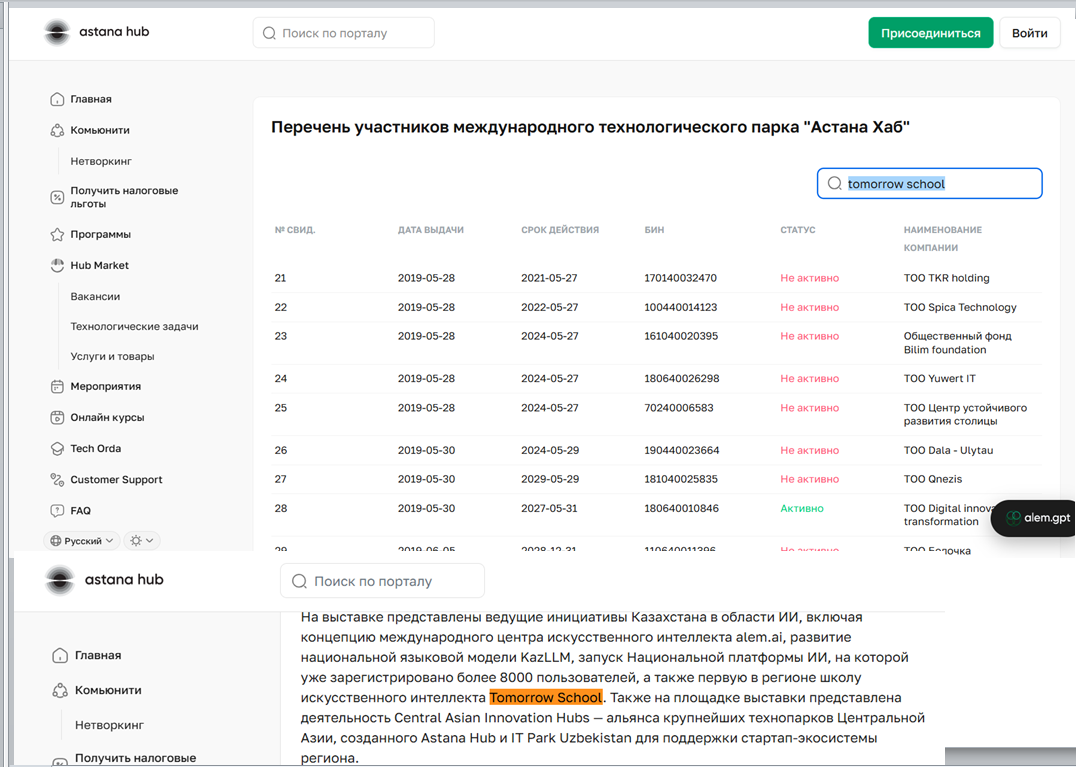This screenshot has width=1076, height=767.
Task: Click the ТОО TKR holding company name
Action: click(946, 278)
